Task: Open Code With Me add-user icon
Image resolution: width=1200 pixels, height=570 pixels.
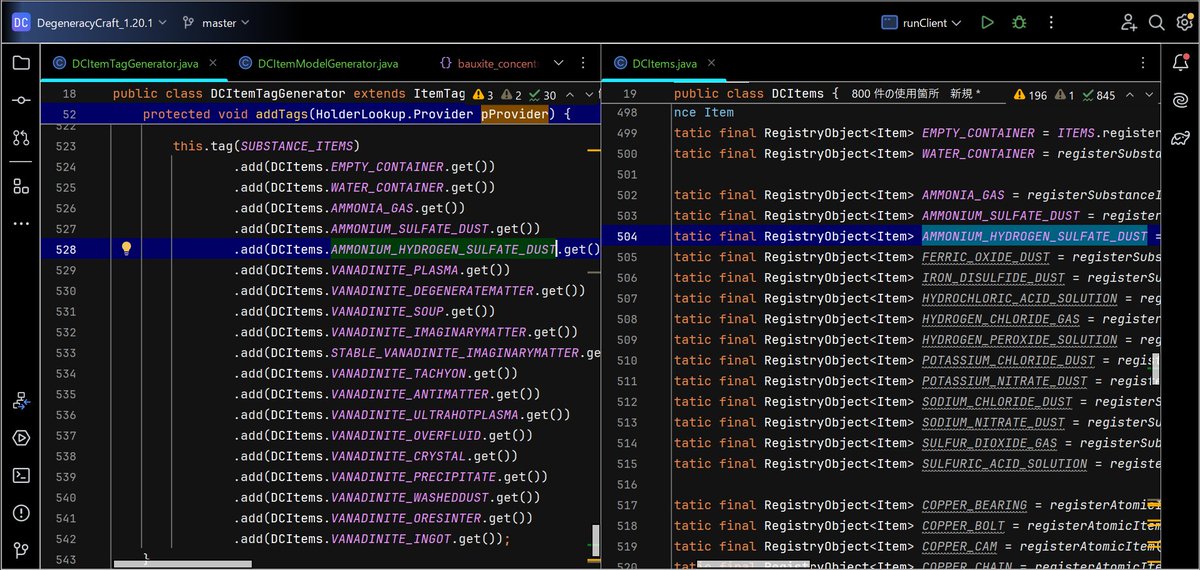Action: (x=1129, y=22)
